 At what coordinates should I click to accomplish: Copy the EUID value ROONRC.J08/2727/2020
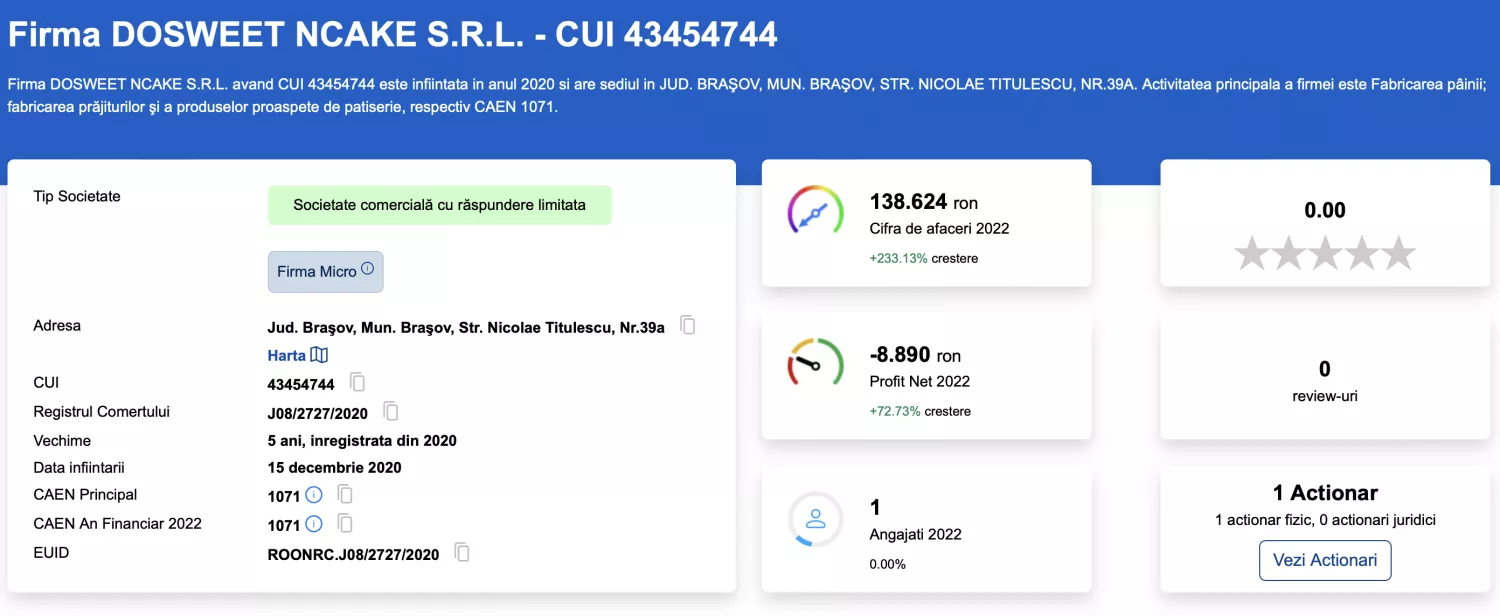pyautogui.click(x=462, y=552)
